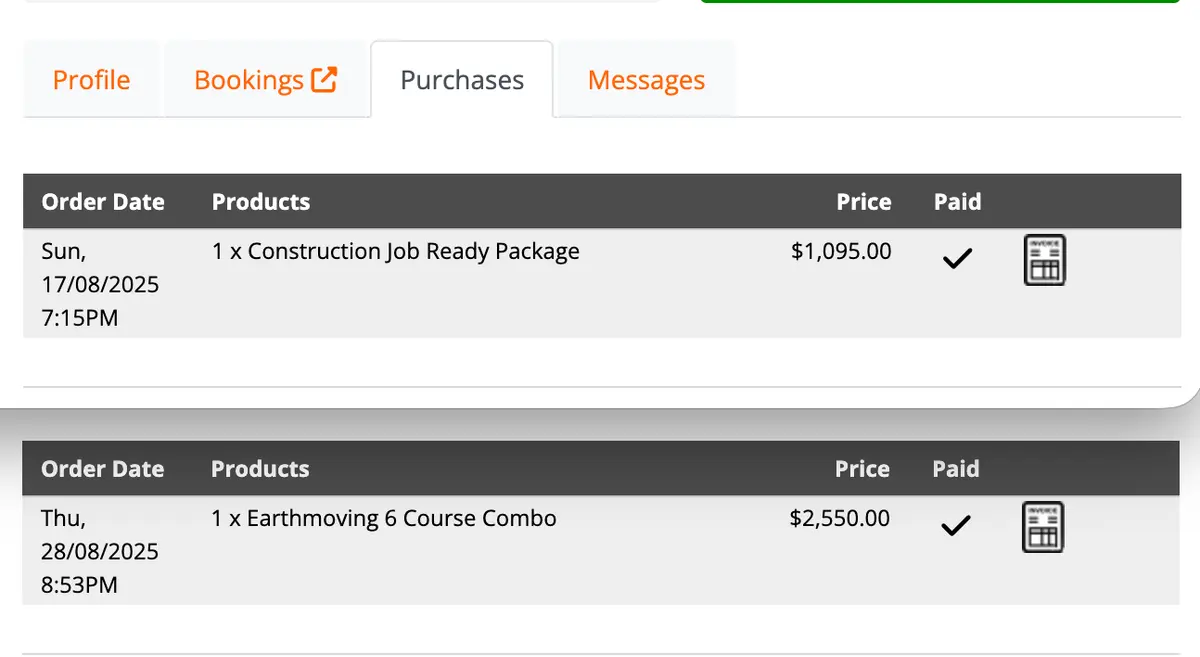Viewport: 1200px width, 657px height.
Task: Click Price header above $1,095.00
Action: (864, 202)
